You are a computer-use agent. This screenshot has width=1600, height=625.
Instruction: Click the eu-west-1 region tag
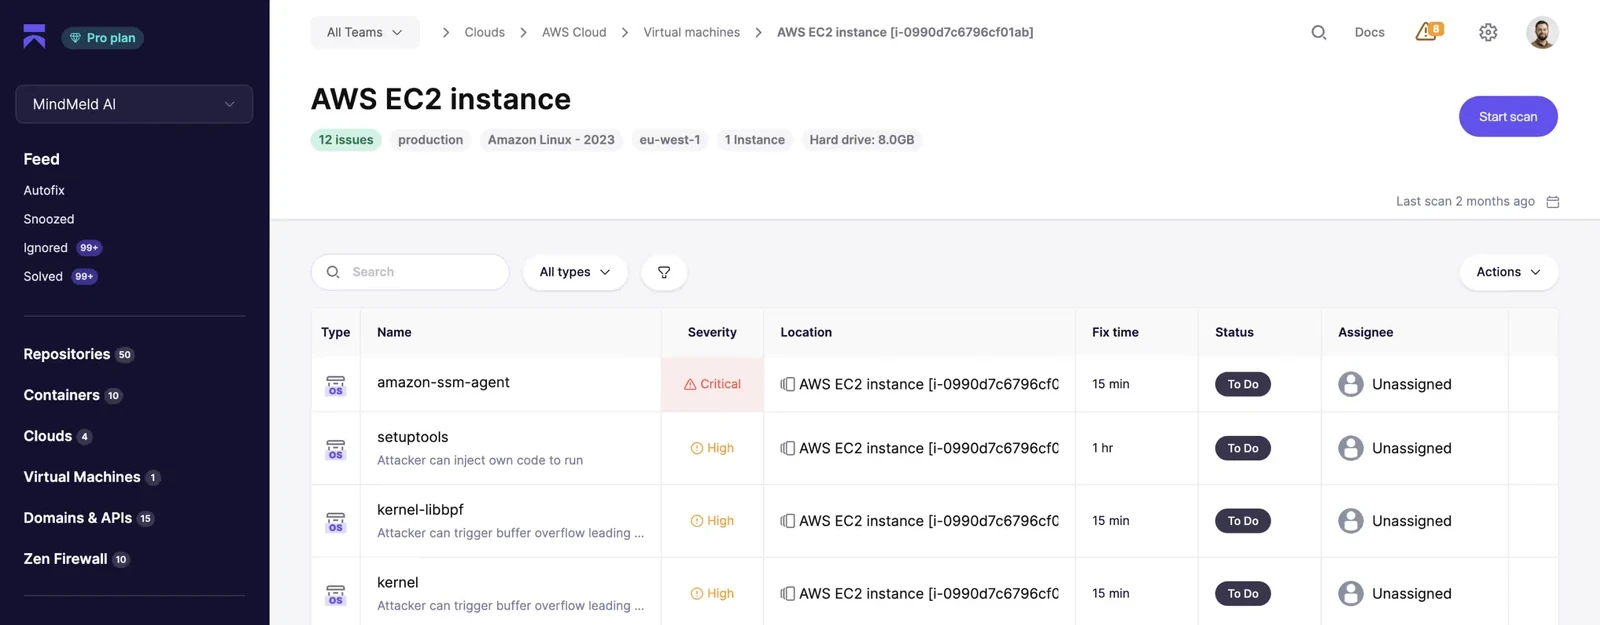pyautogui.click(x=670, y=140)
